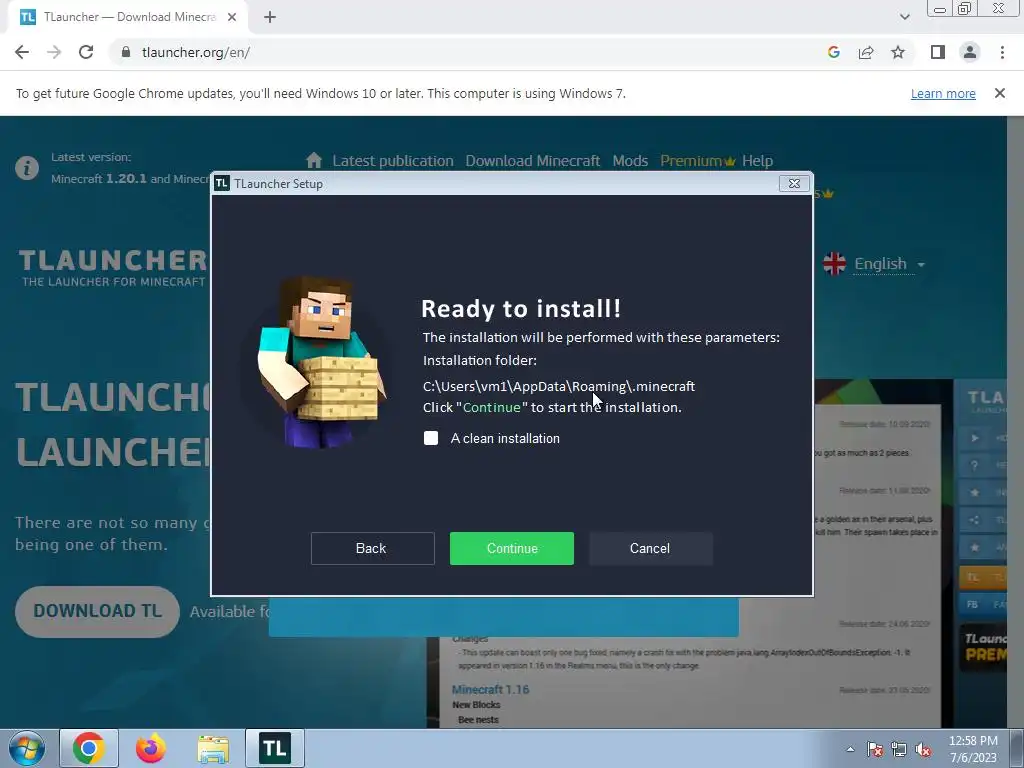Viewport: 1024px width, 768px height.
Task: Click the network tray icon
Action: (x=899, y=749)
